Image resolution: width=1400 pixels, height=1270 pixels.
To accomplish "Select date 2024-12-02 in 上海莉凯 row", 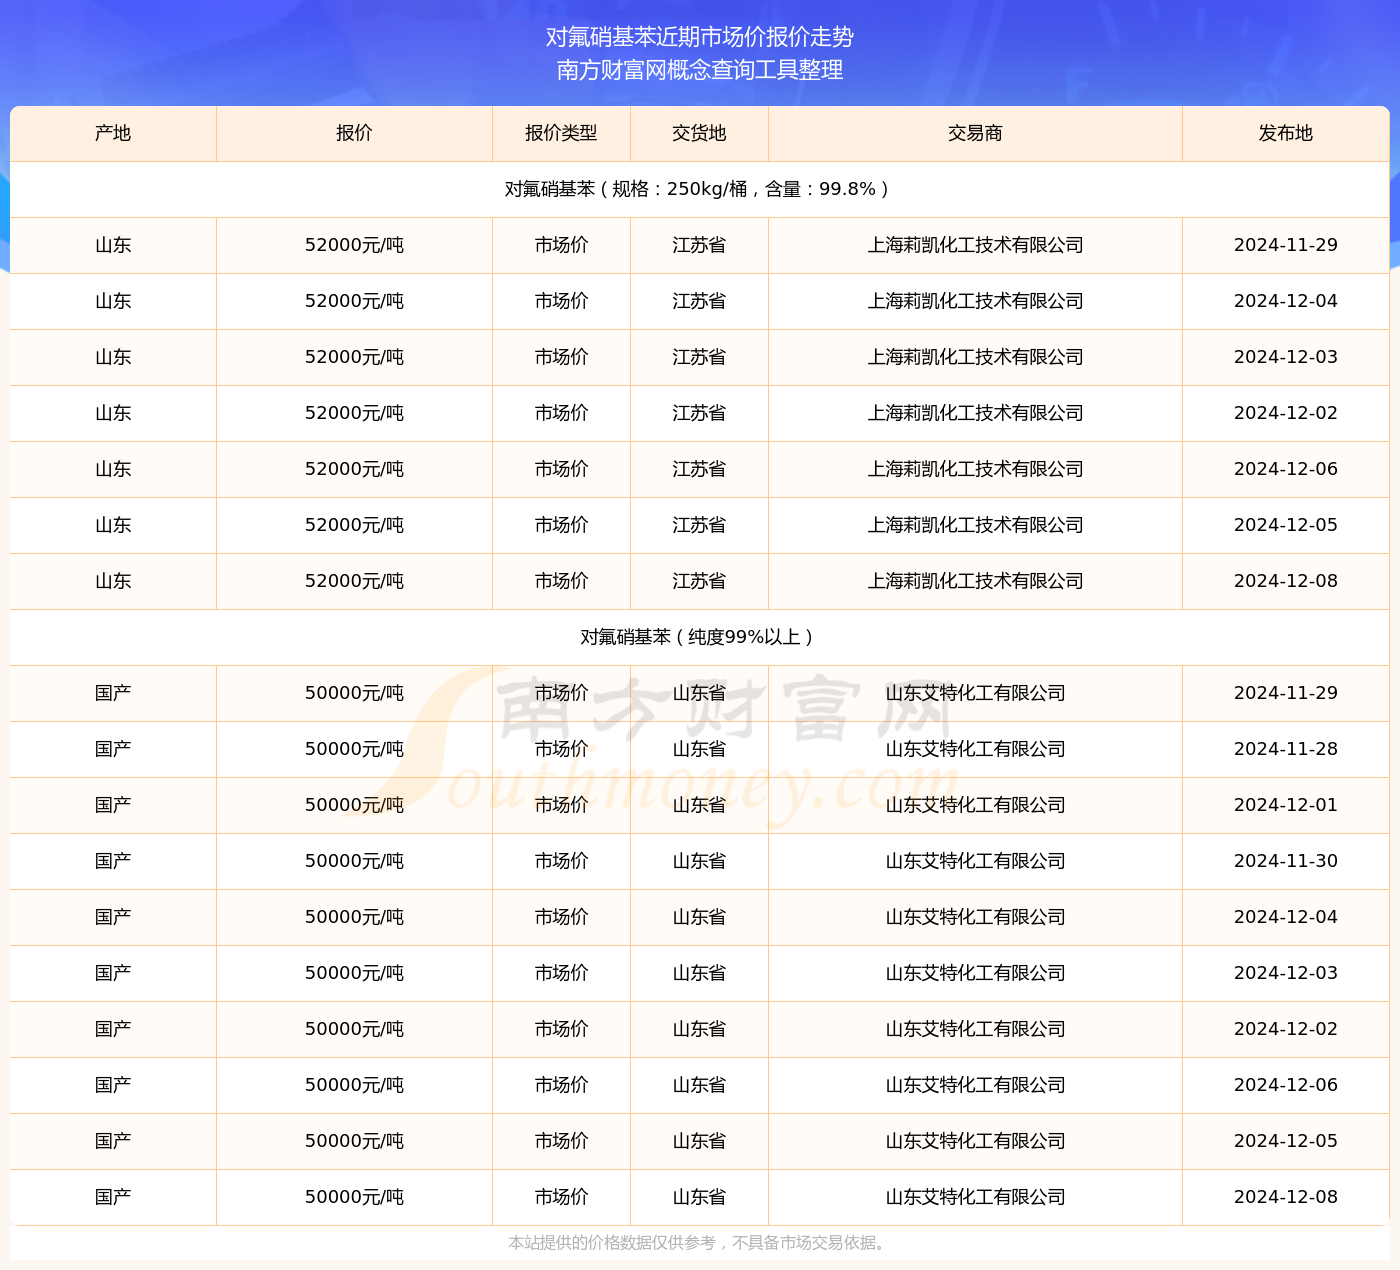I will point(1286,413).
